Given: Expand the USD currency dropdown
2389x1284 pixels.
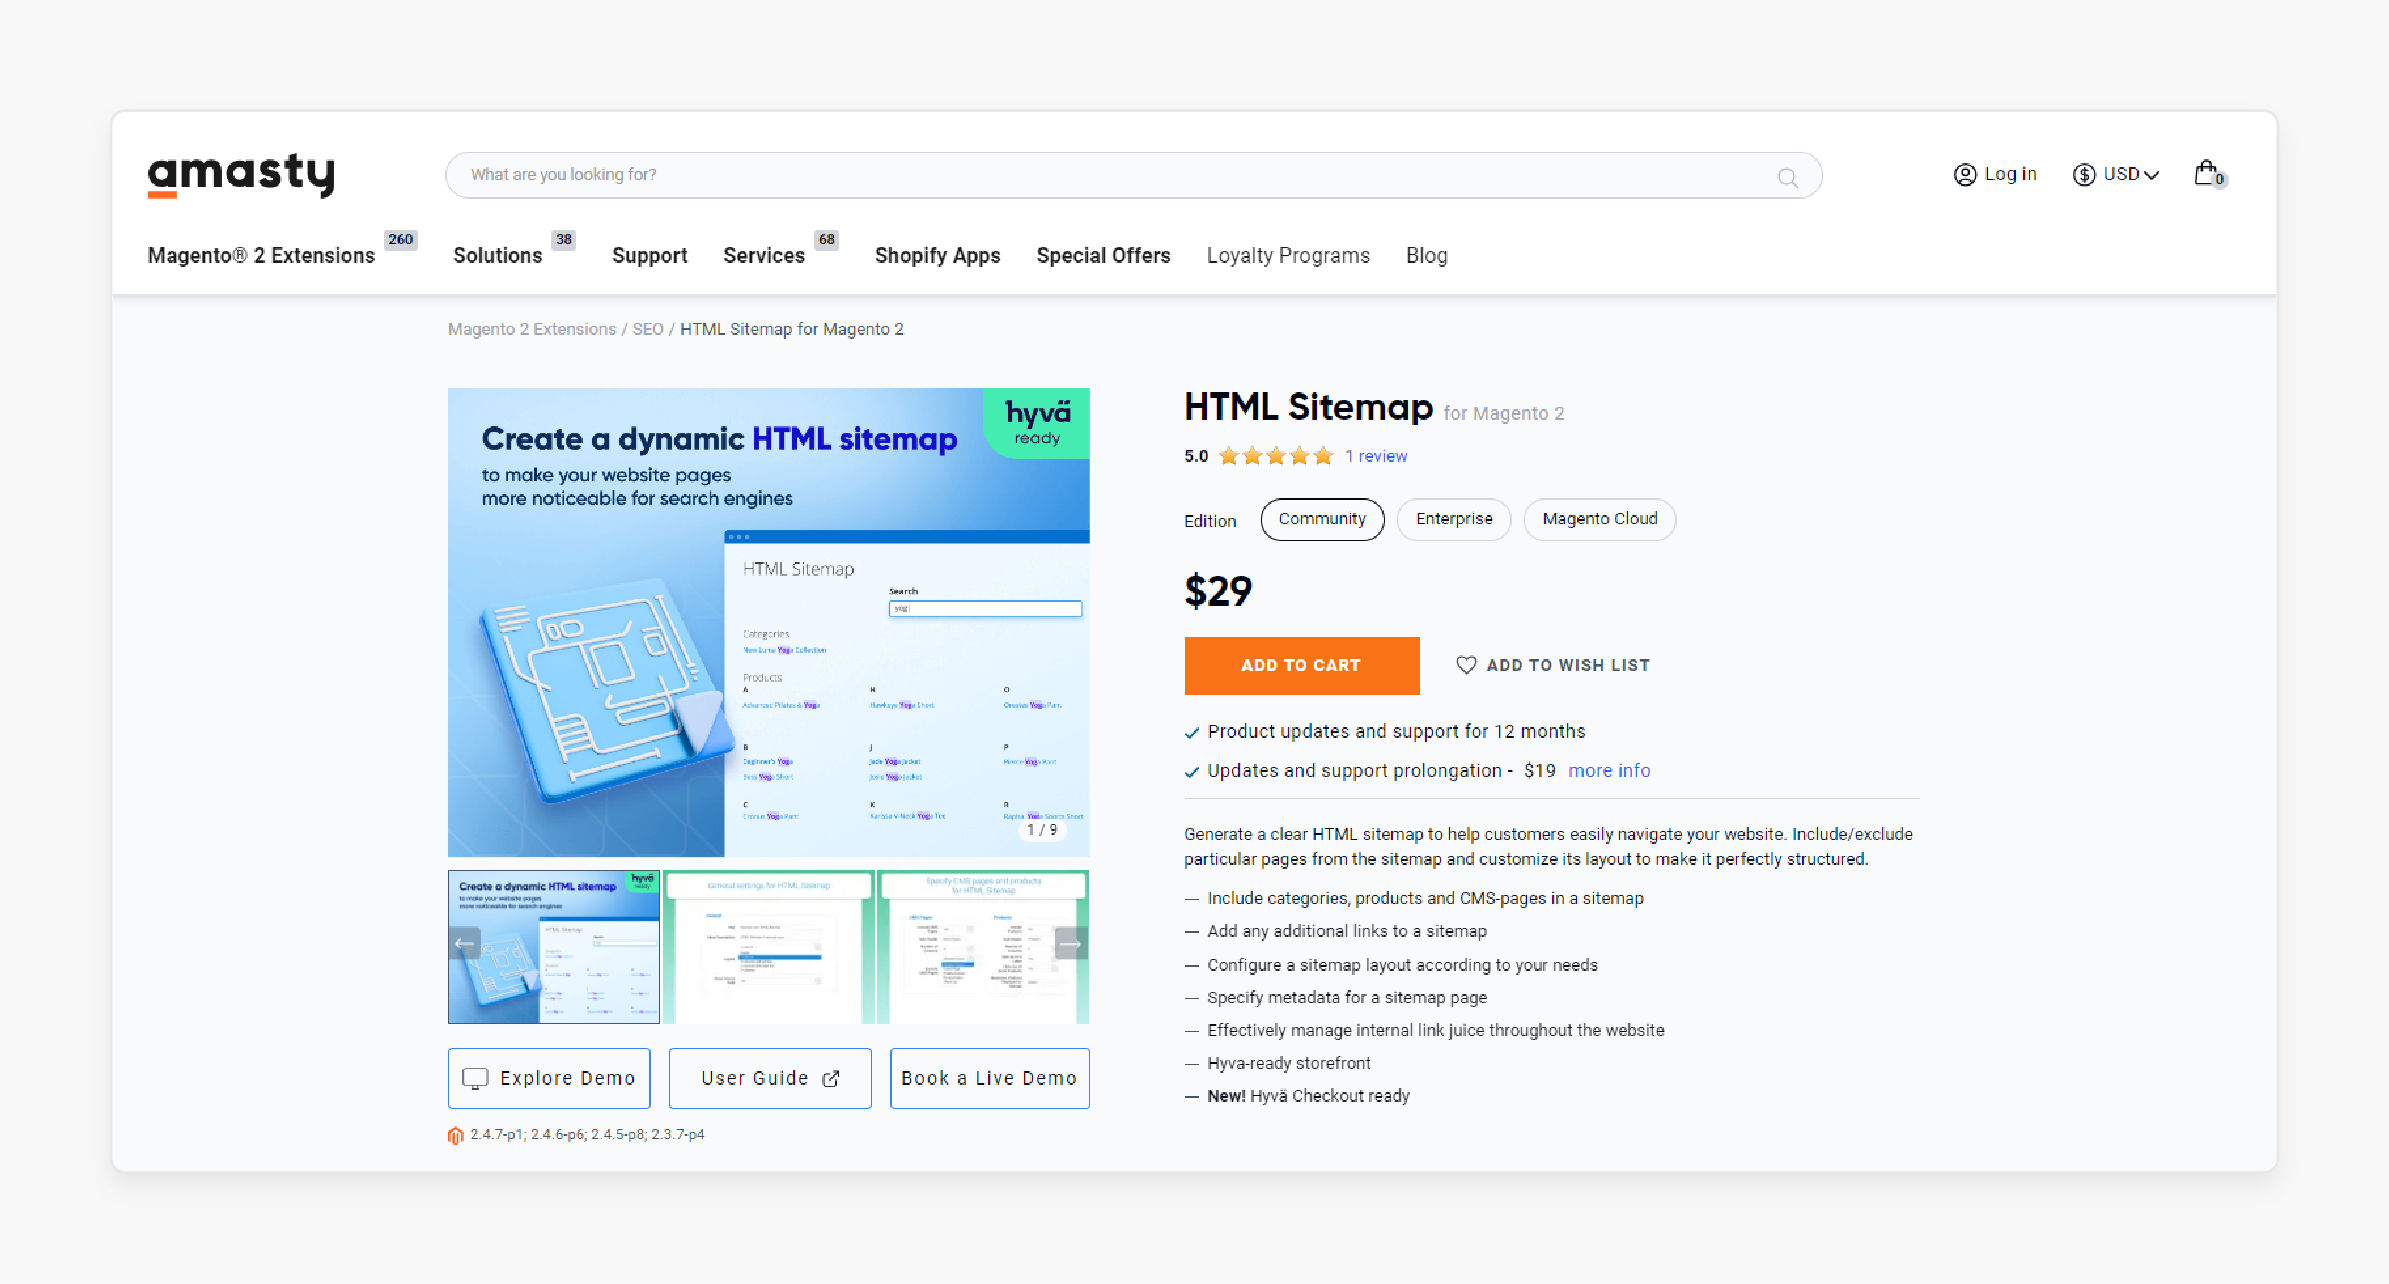Looking at the screenshot, I should [x=2117, y=175].
